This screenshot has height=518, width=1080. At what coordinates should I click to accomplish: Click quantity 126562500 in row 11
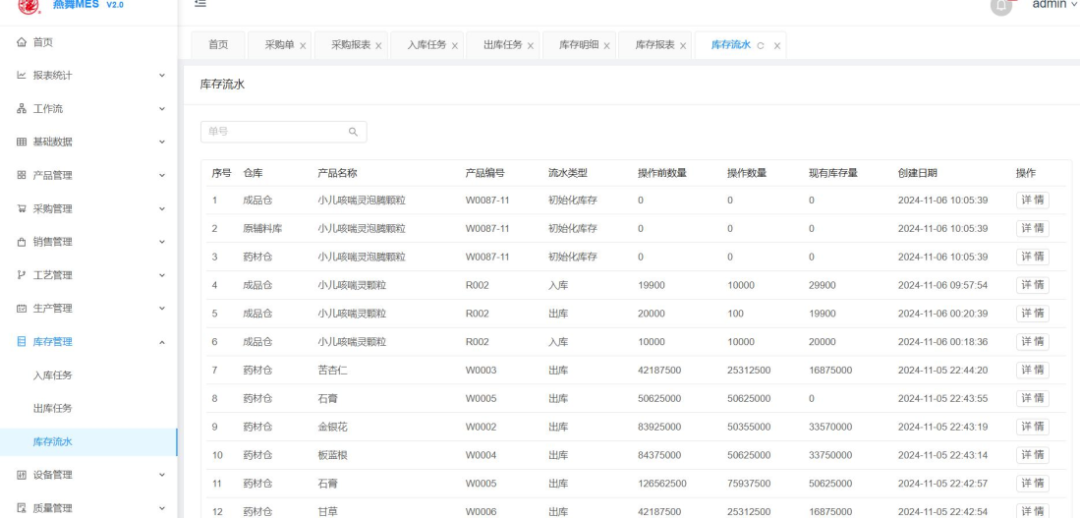662,484
